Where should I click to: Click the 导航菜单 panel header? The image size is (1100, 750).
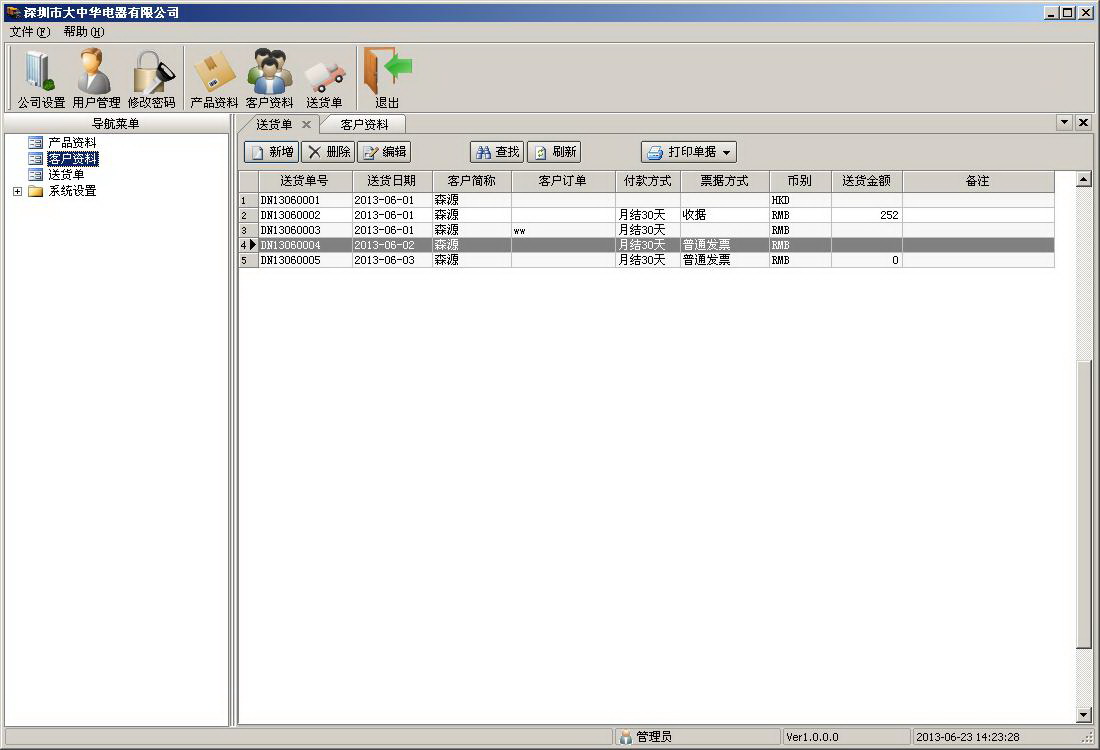(116, 123)
